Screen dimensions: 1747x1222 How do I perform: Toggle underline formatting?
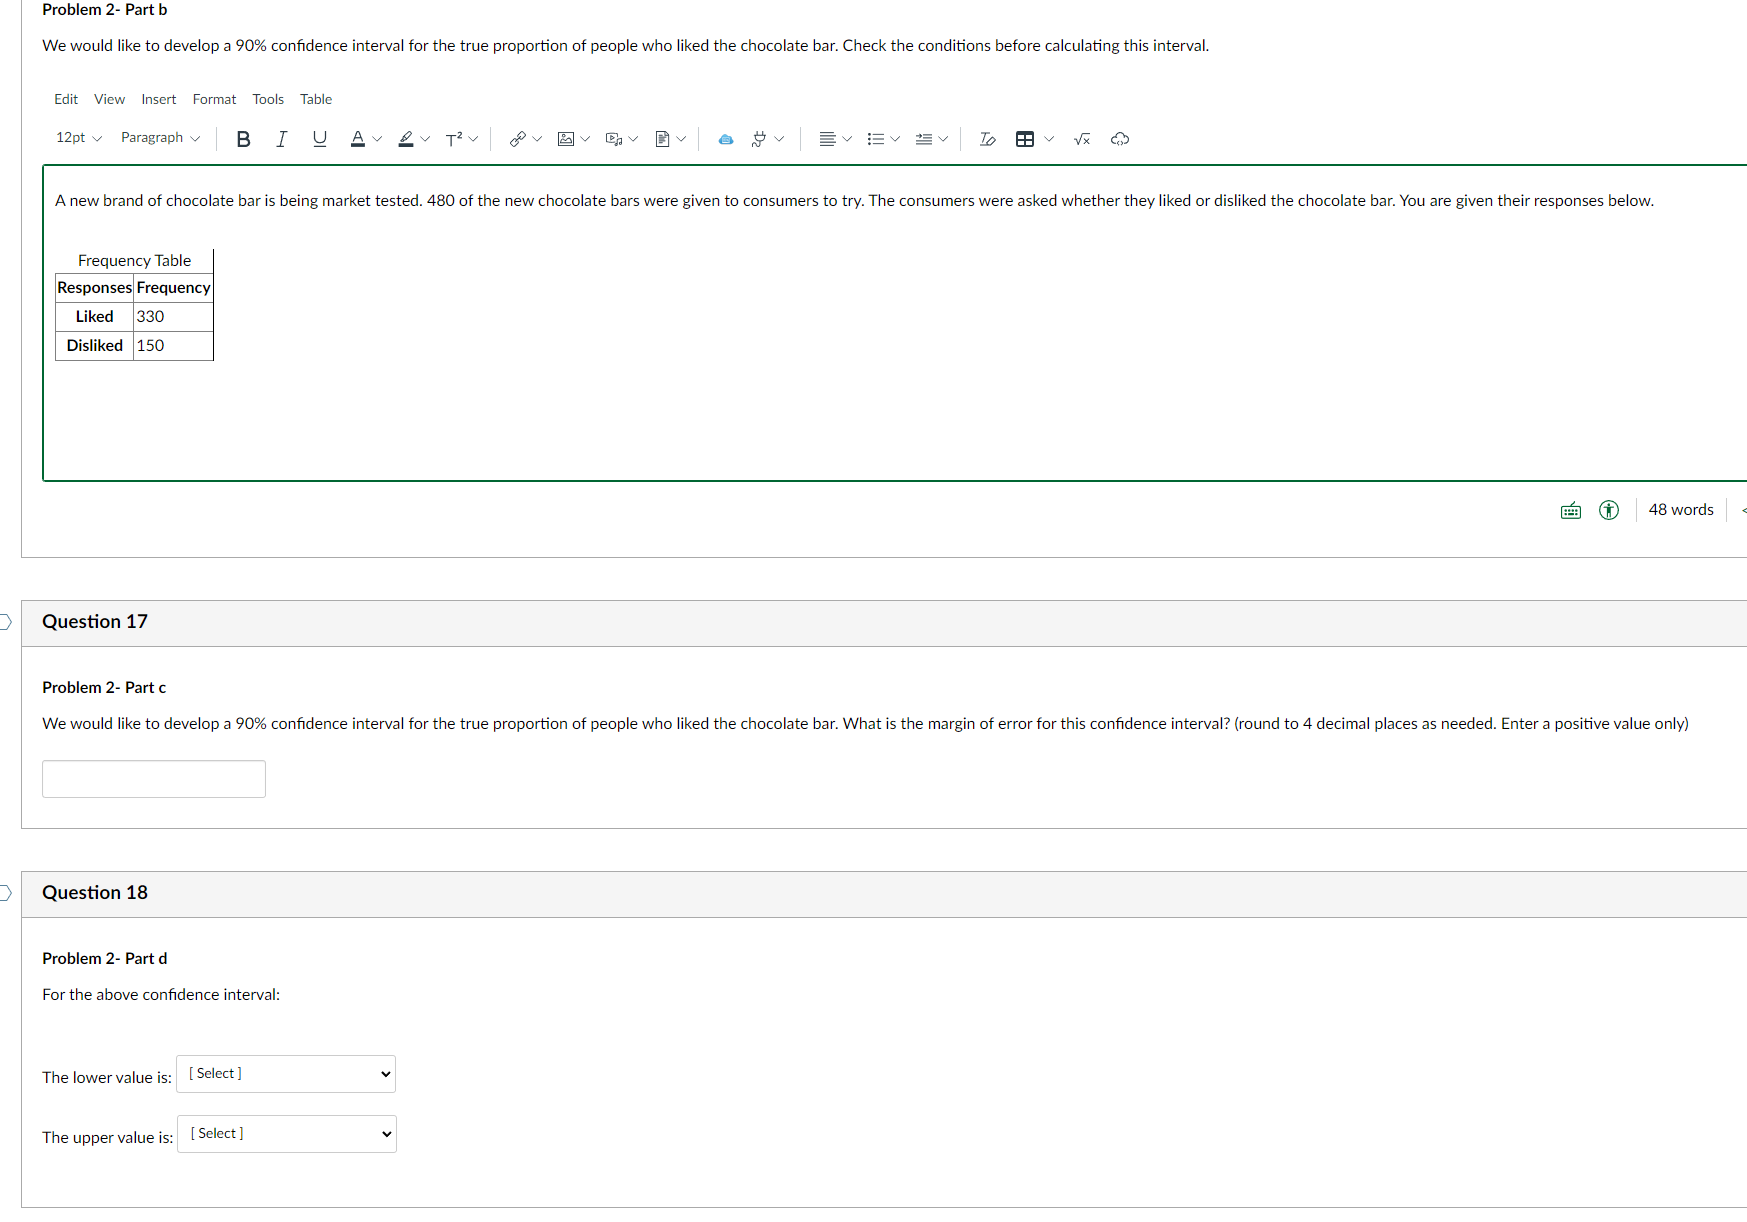point(319,139)
